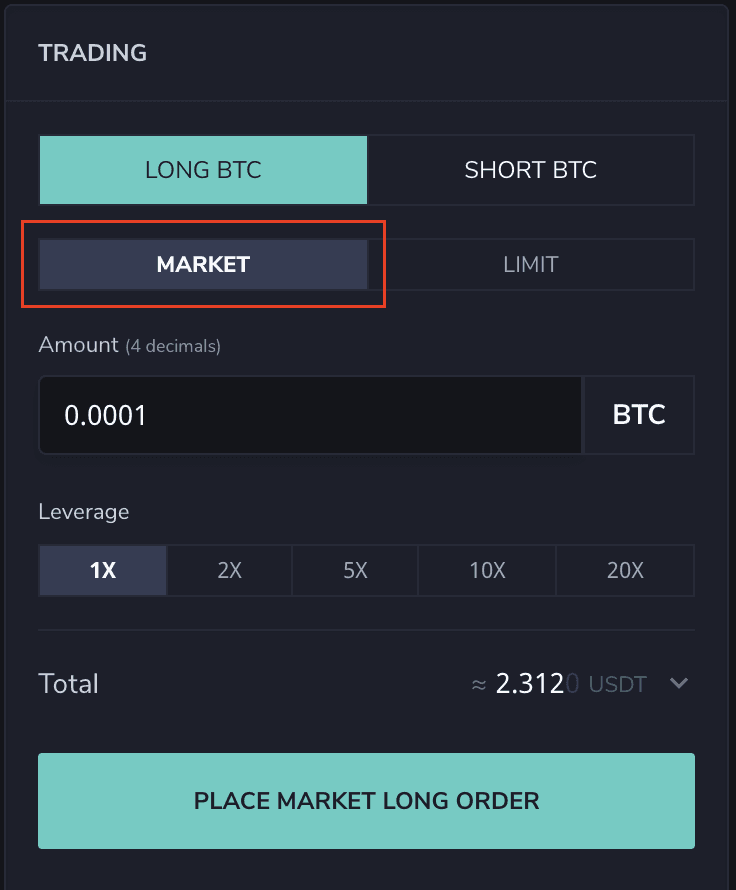This screenshot has height=890, width=736.
Task: Click the TRADING panel heading
Action: pyautogui.click(x=92, y=53)
